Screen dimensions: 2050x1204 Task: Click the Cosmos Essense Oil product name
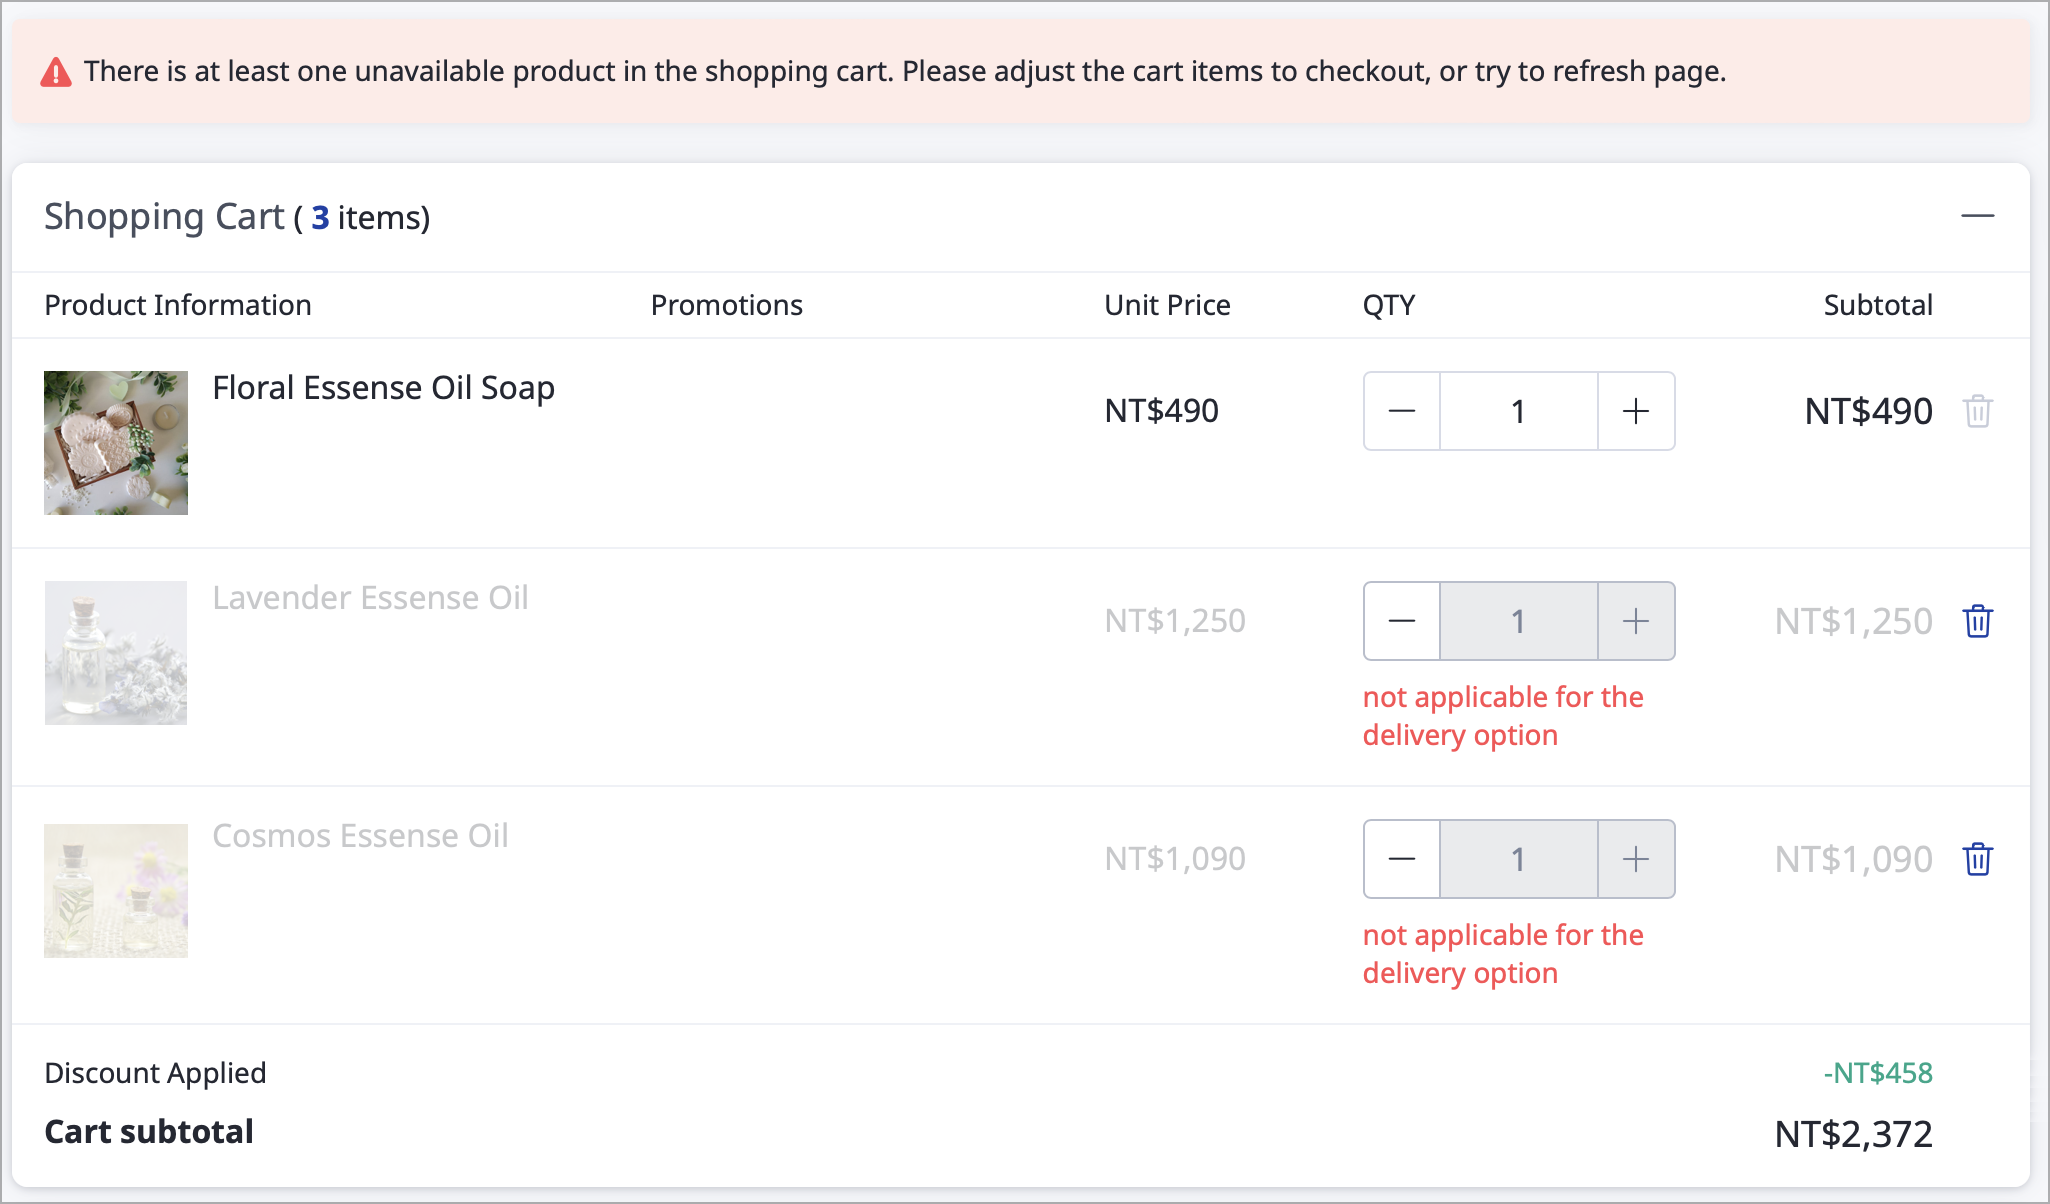tap(360, 836)
